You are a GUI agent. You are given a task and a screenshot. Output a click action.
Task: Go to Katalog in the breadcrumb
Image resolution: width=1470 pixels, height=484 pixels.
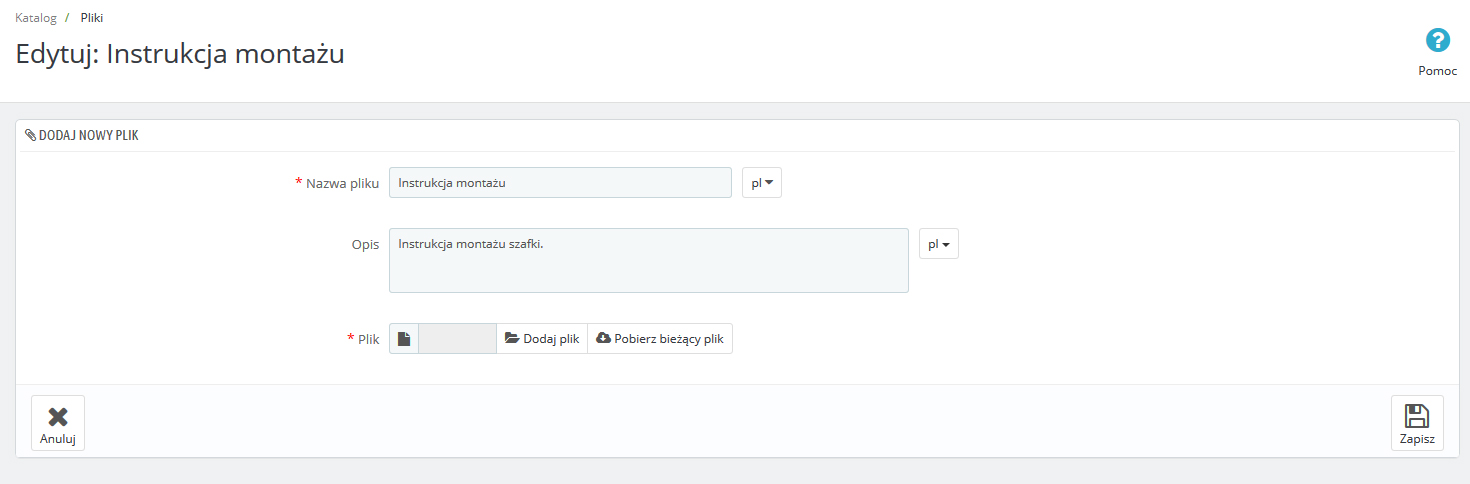(x=36, y=18)
